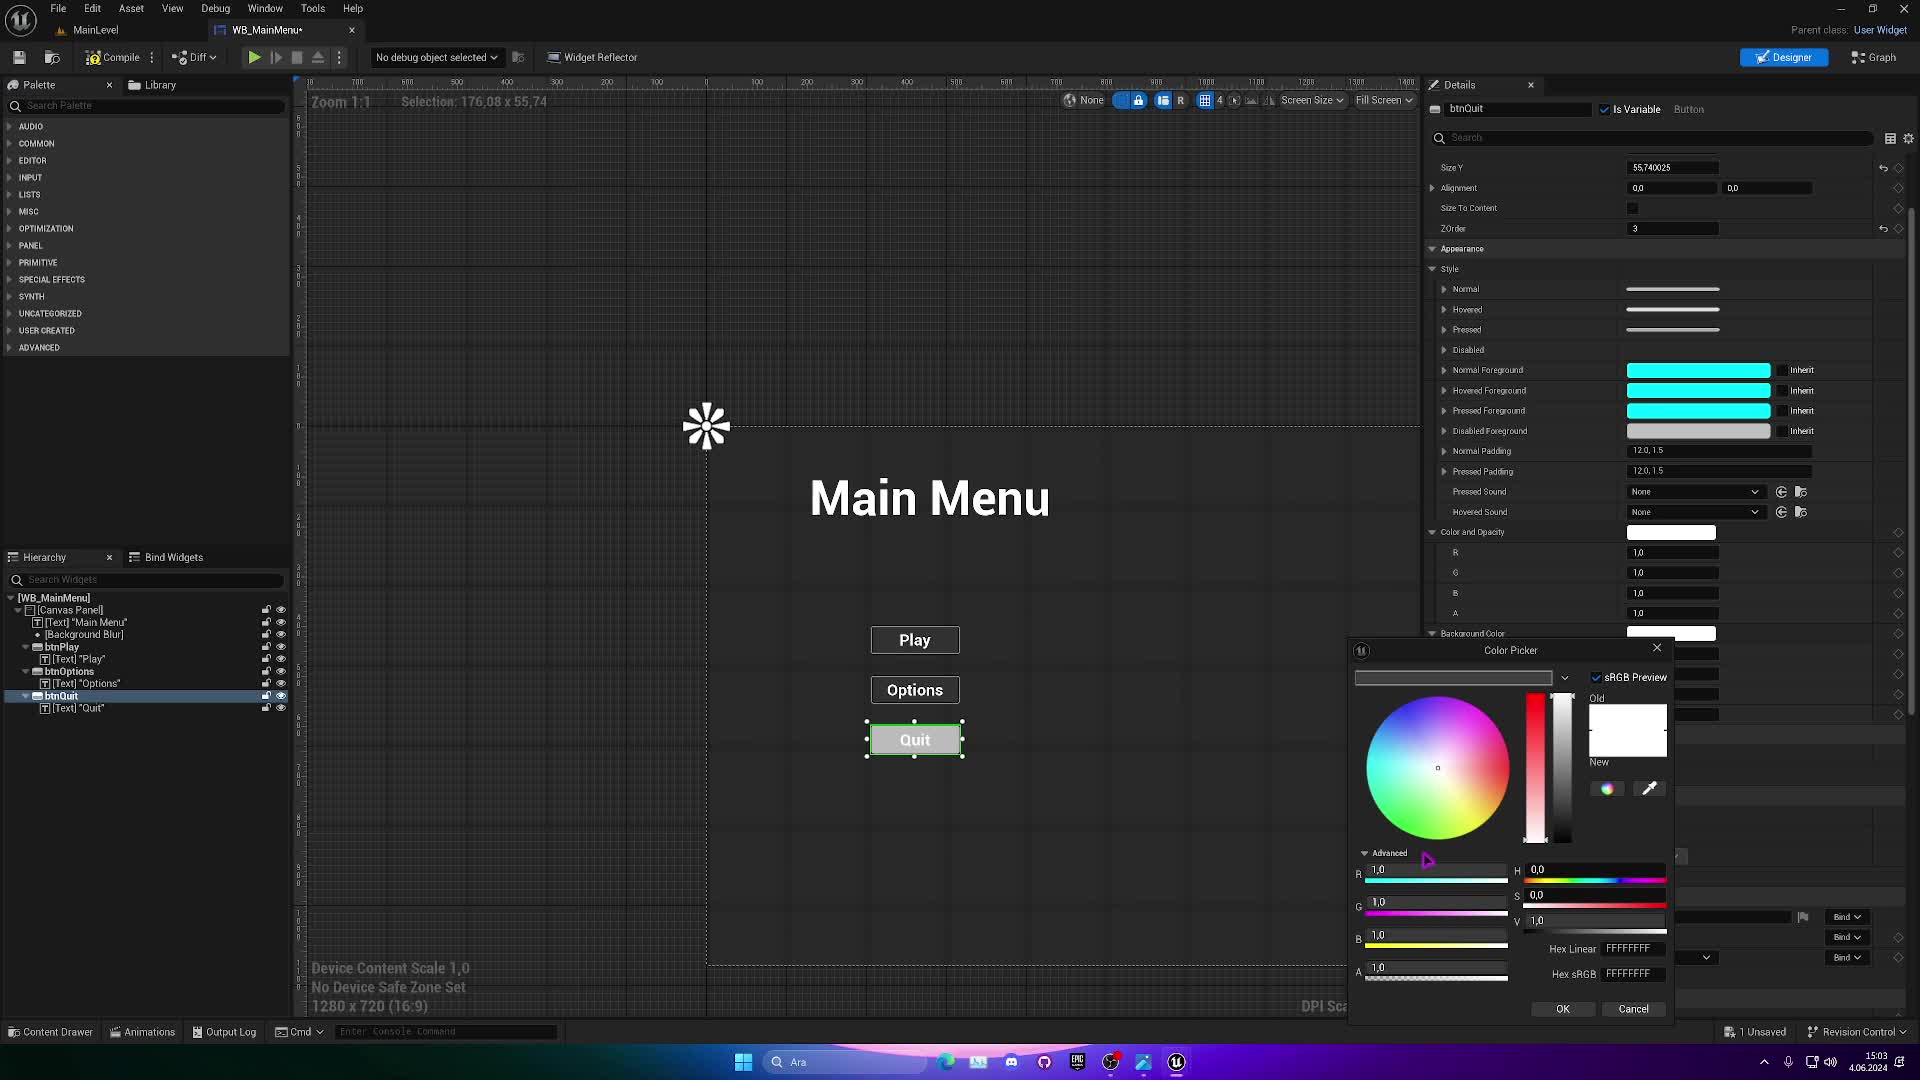The height and width of the screenshot is (1080, 1920).
Task: Toggle sRGB Preview checkbox in Color Picker
Action: point(1596,678)
